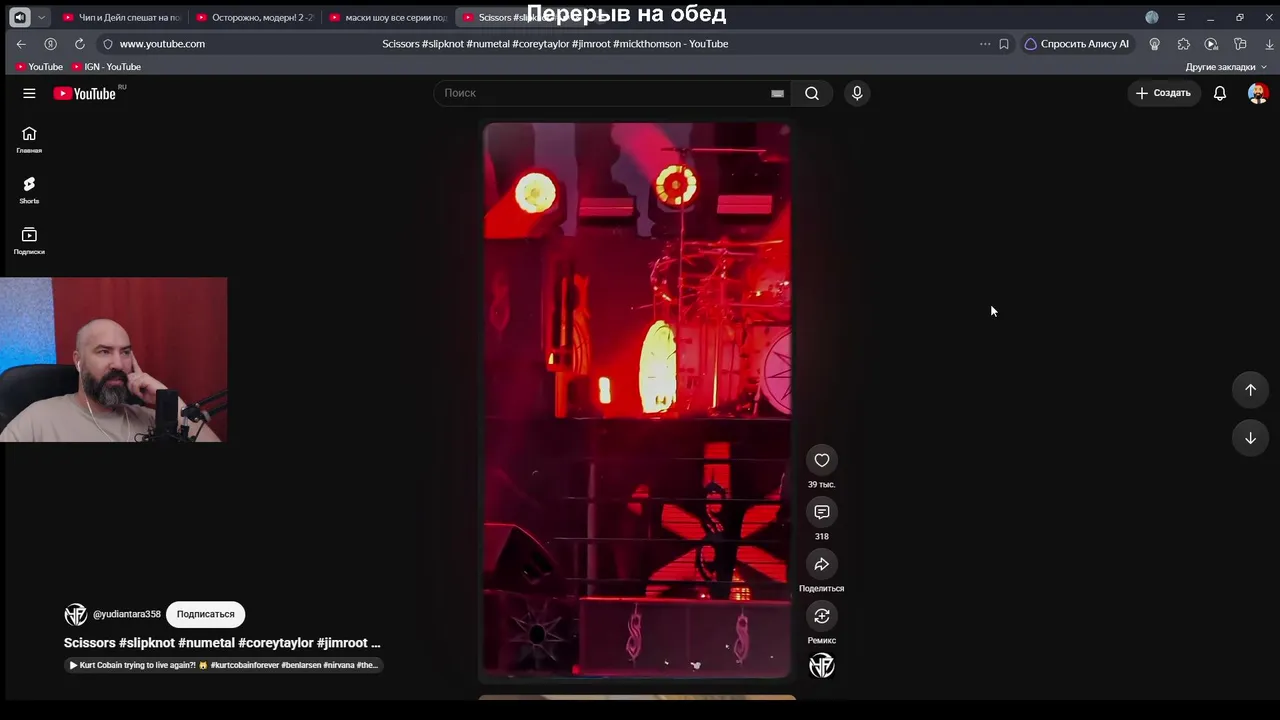Open YouTube notifications bell

[x=1220, y=93]
